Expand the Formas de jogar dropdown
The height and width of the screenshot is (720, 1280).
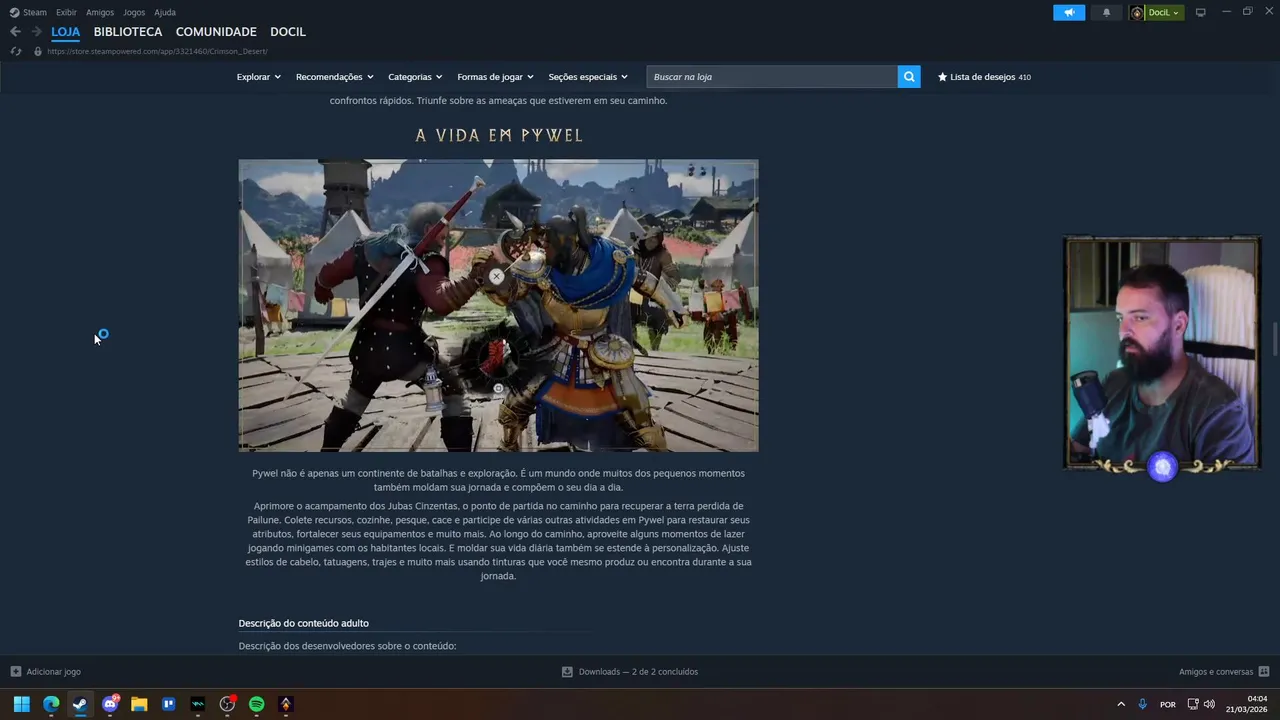pos(495,77)
